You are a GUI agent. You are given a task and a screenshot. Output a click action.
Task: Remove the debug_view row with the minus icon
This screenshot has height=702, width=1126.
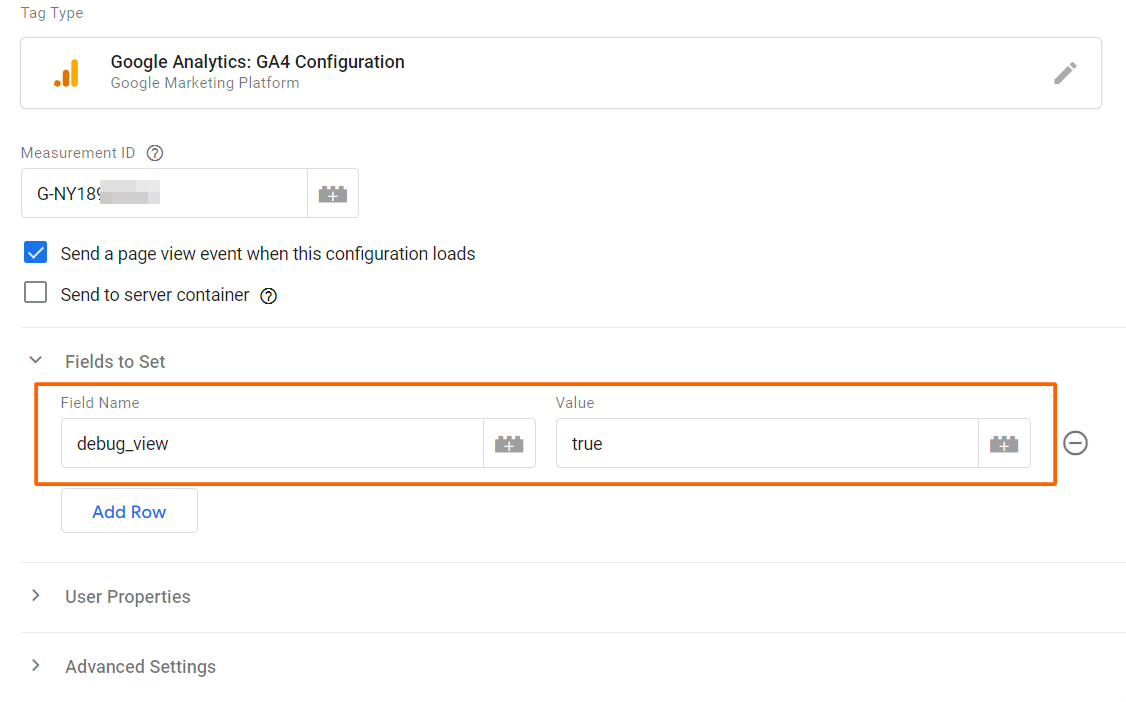point(1075,443)
